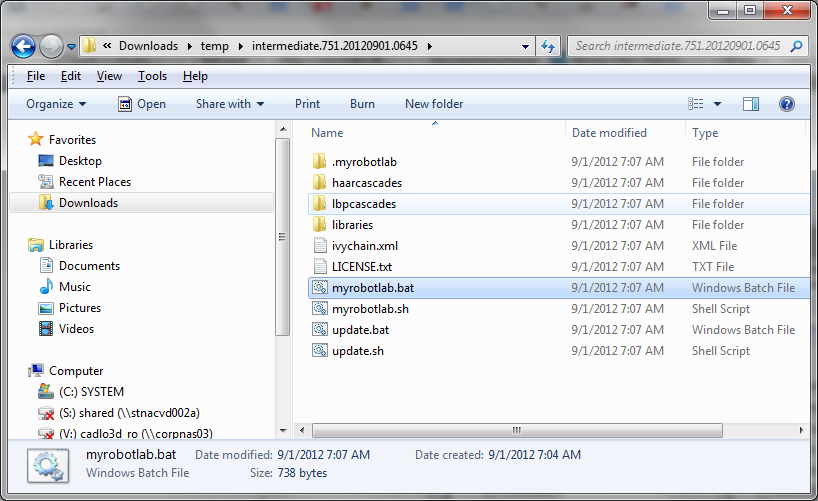Viewport: 818px width, 501px height.
Task: Click the Forward navigation arrow
Action: [51, 46]
